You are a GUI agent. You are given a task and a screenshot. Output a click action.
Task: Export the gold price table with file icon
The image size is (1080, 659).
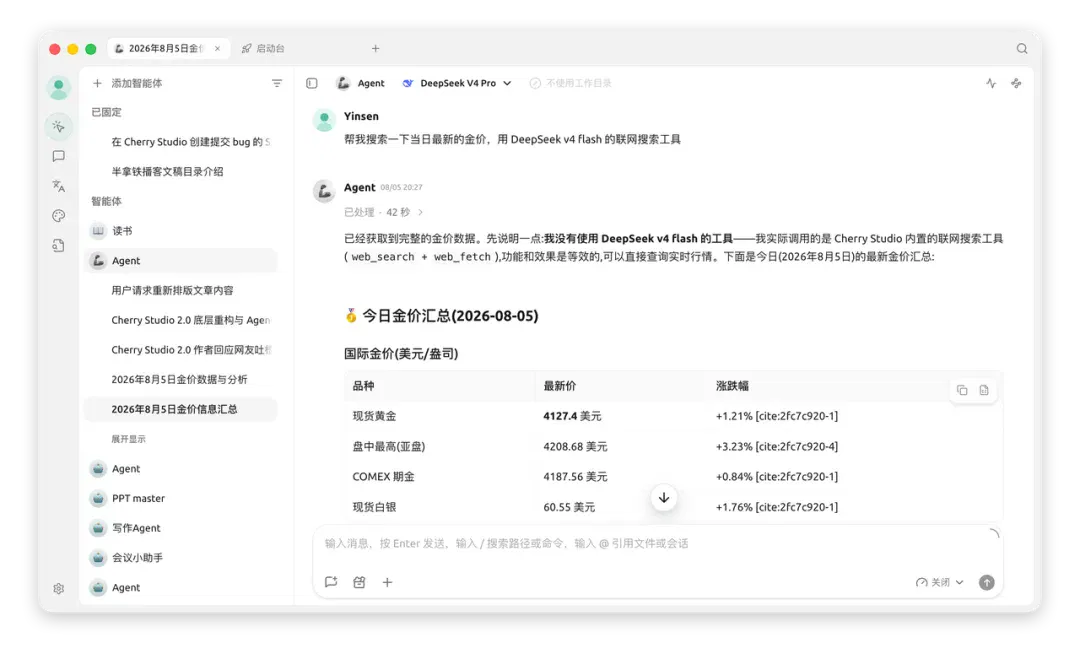click(984, 390)
